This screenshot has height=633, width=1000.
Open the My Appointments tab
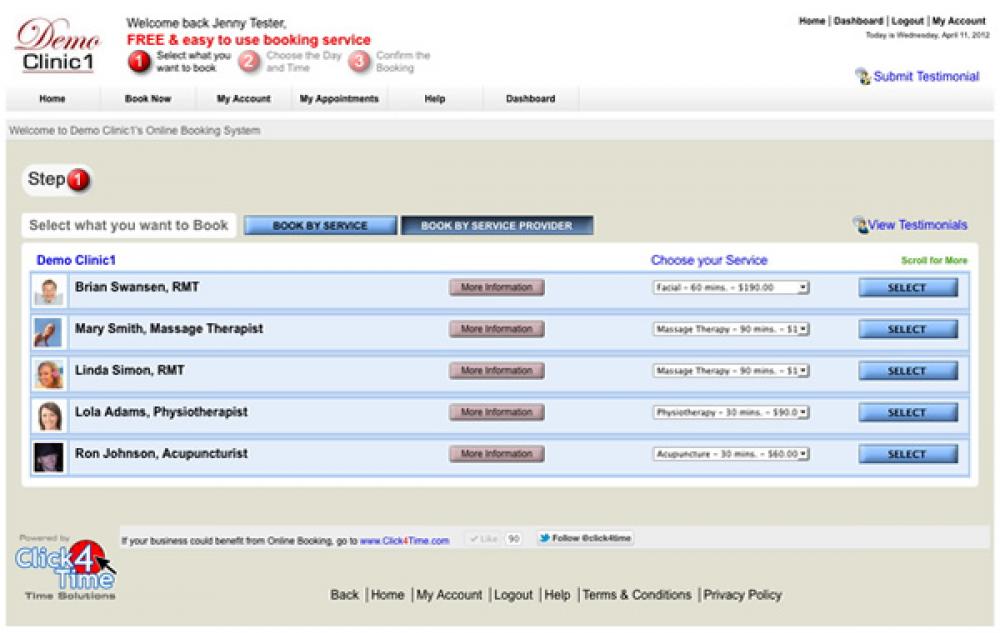click(338, 99)
